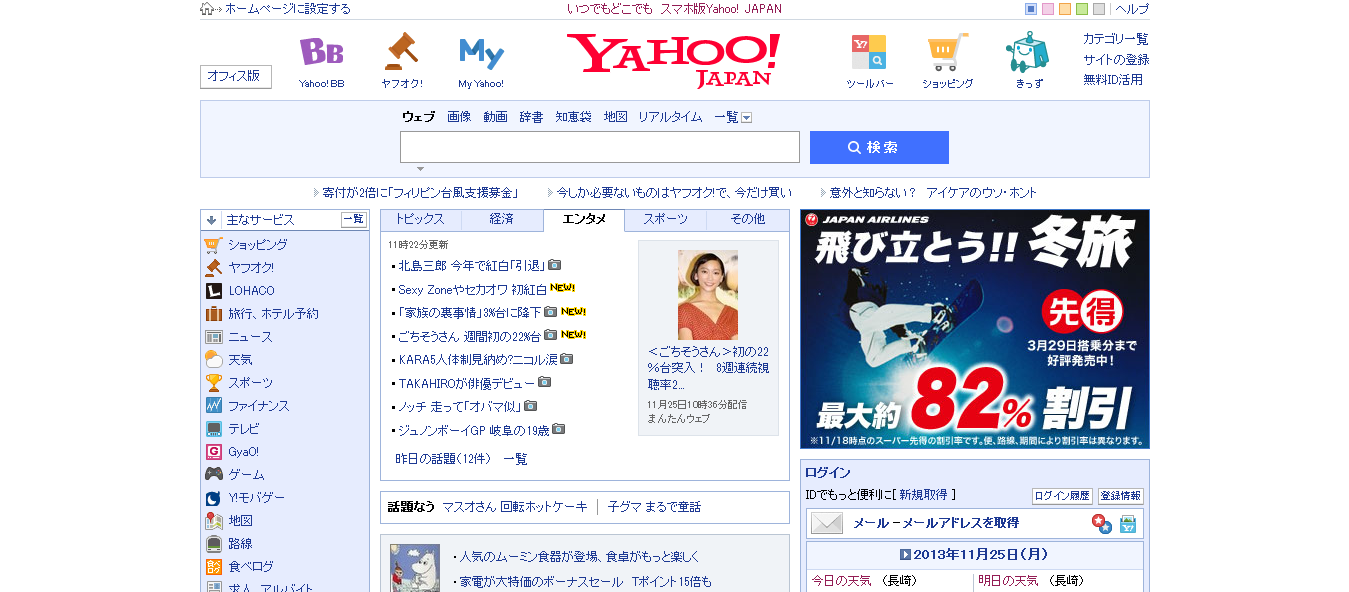
Task: Click the ログイン履歴 button
Action: click(1062, 496)
